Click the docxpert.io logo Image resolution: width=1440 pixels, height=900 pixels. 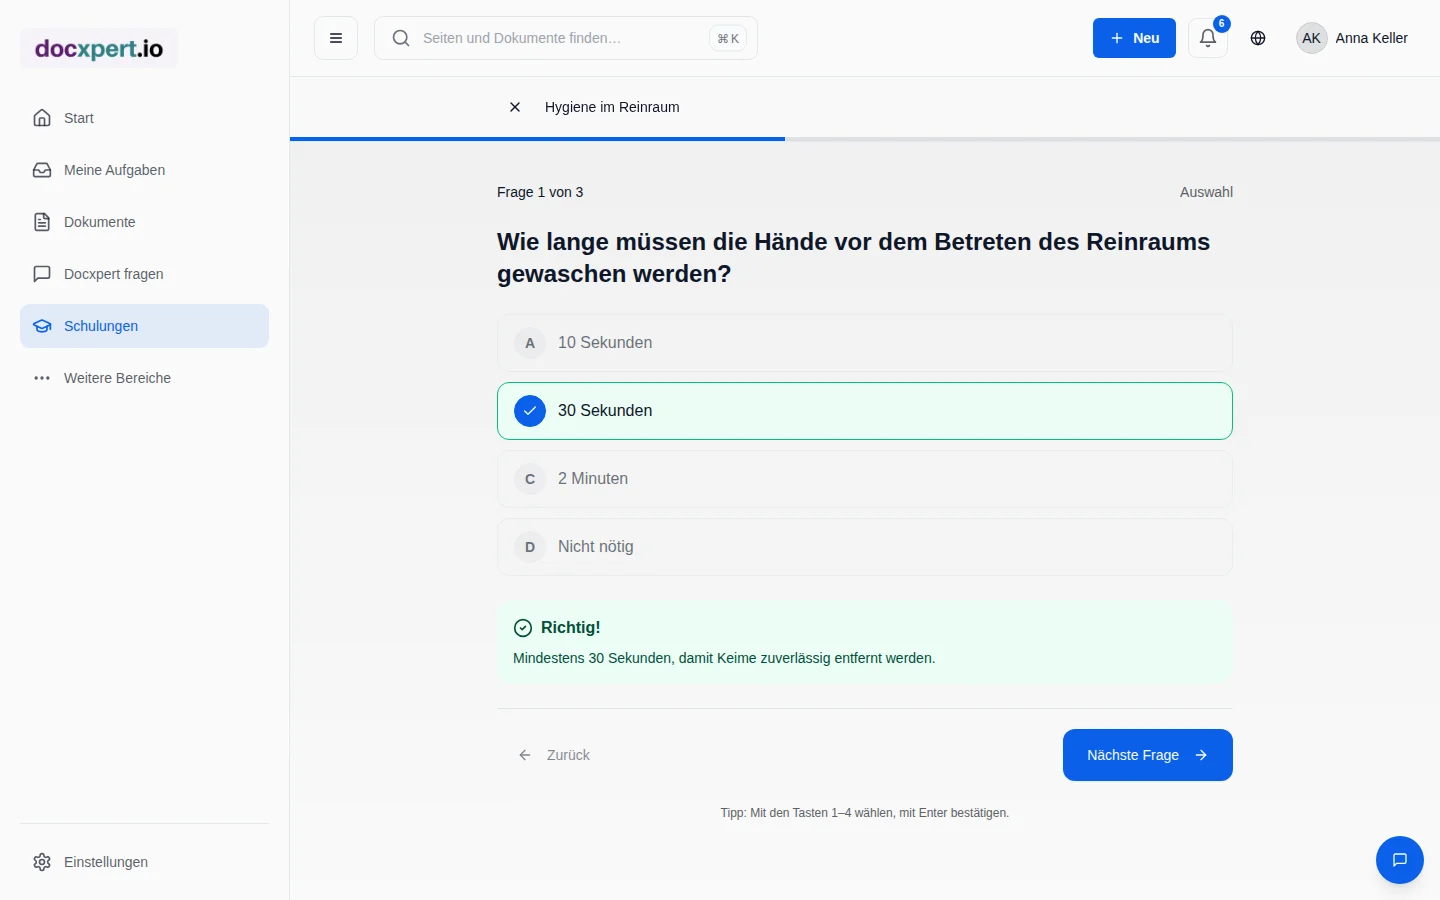(x=99, y=48)
